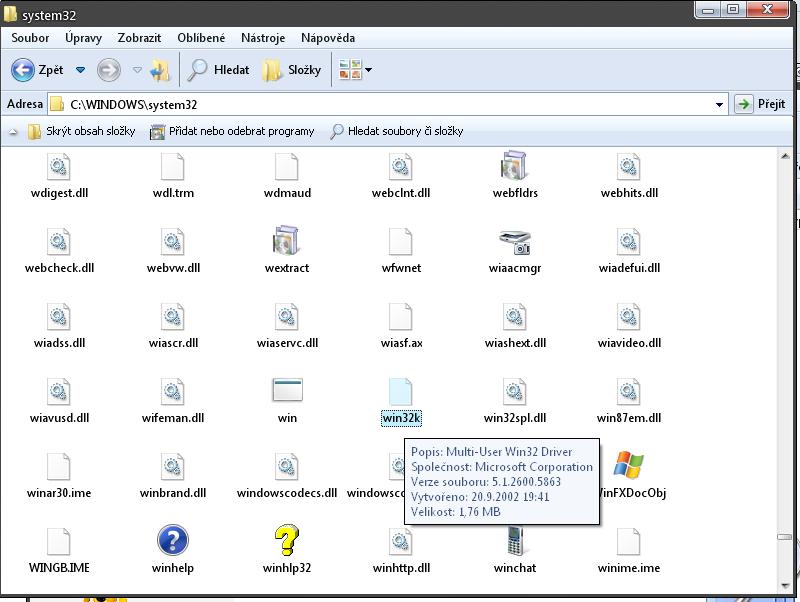Open the Nástroje menu
Viewport: 800px width, 602px height.
pyautogui.click(x=263, y=38)
